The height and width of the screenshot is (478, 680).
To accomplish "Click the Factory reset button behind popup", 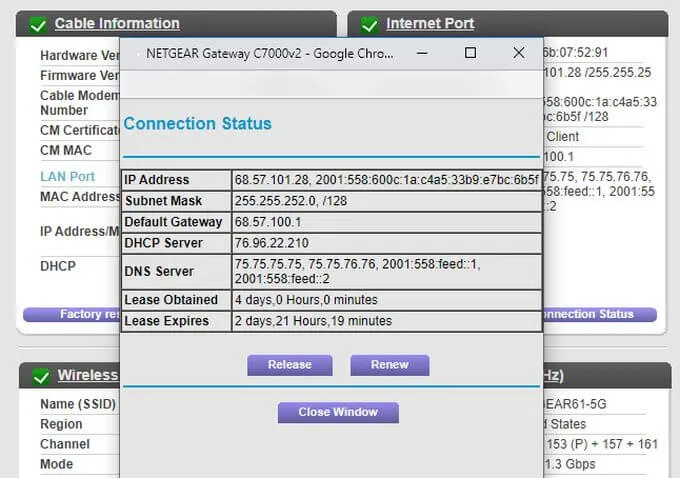I will (75, 314).
